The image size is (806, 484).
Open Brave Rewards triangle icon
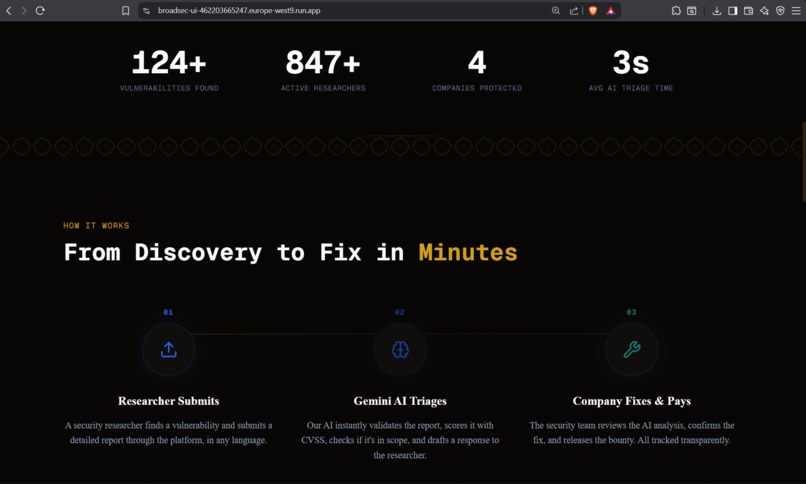tap(611, 10)
